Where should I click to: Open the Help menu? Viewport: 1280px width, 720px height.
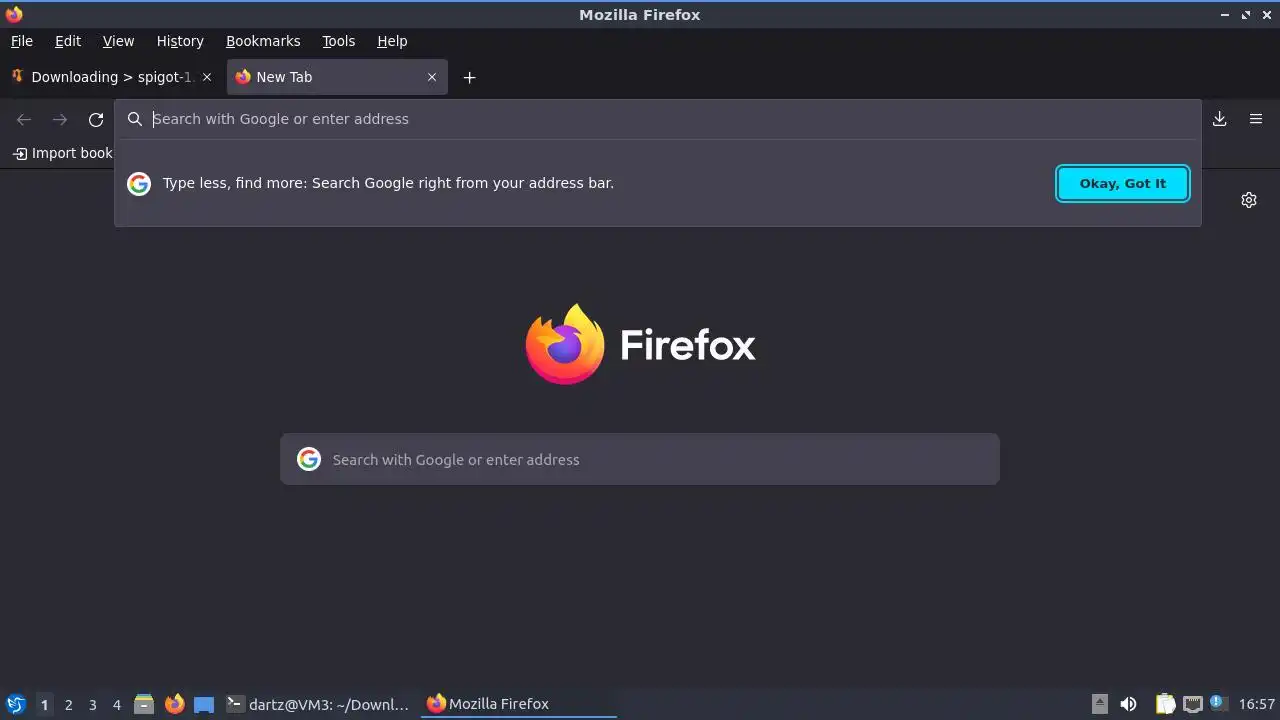tap(392, 41)
